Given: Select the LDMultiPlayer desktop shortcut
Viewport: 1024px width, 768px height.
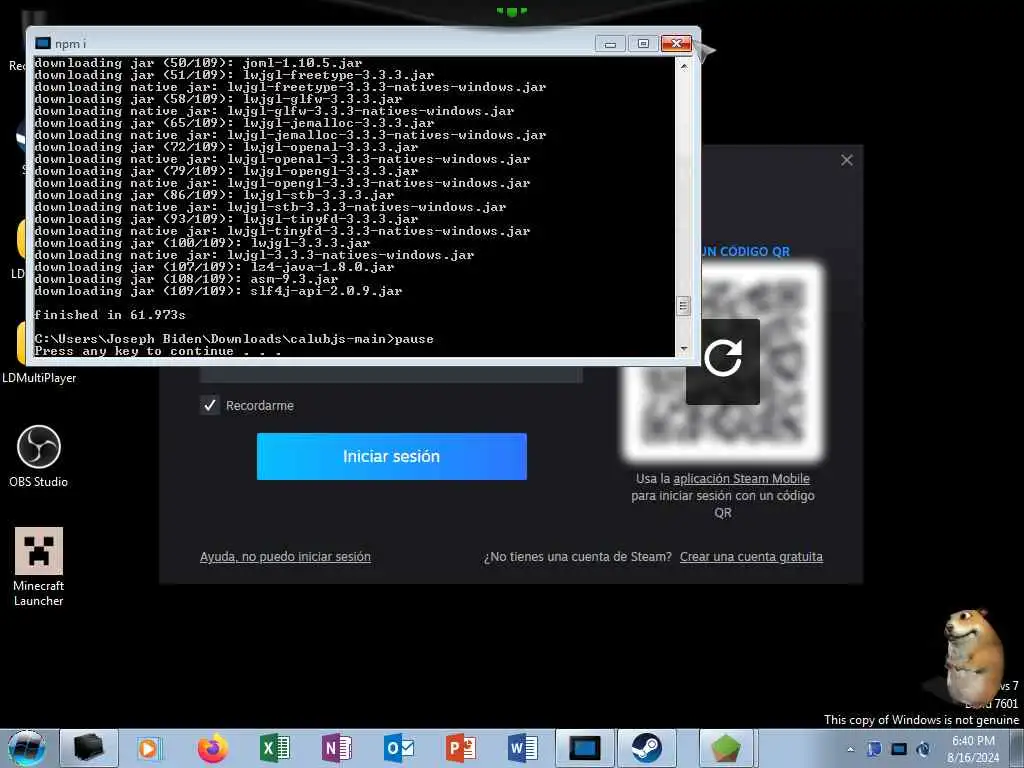Looking at the screenshot, I should click(x=39, y=377).
